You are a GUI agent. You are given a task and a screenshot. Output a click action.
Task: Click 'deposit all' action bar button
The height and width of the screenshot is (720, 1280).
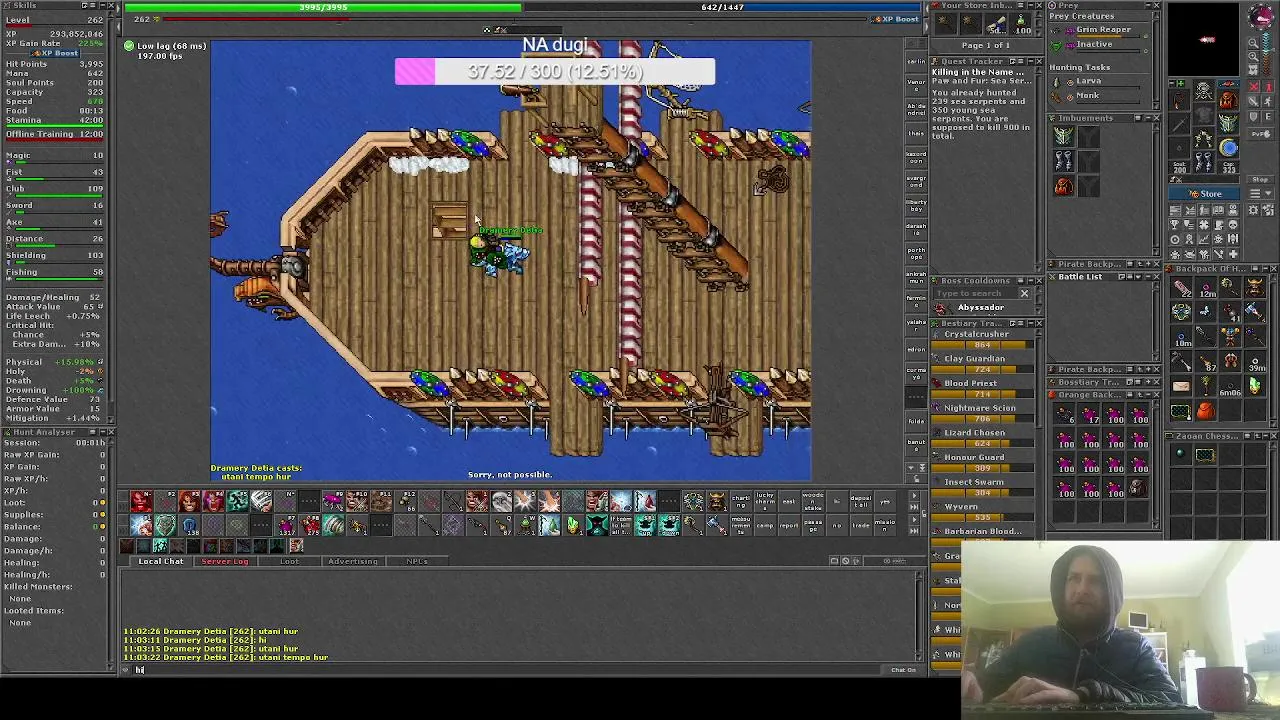coord(861,501)
